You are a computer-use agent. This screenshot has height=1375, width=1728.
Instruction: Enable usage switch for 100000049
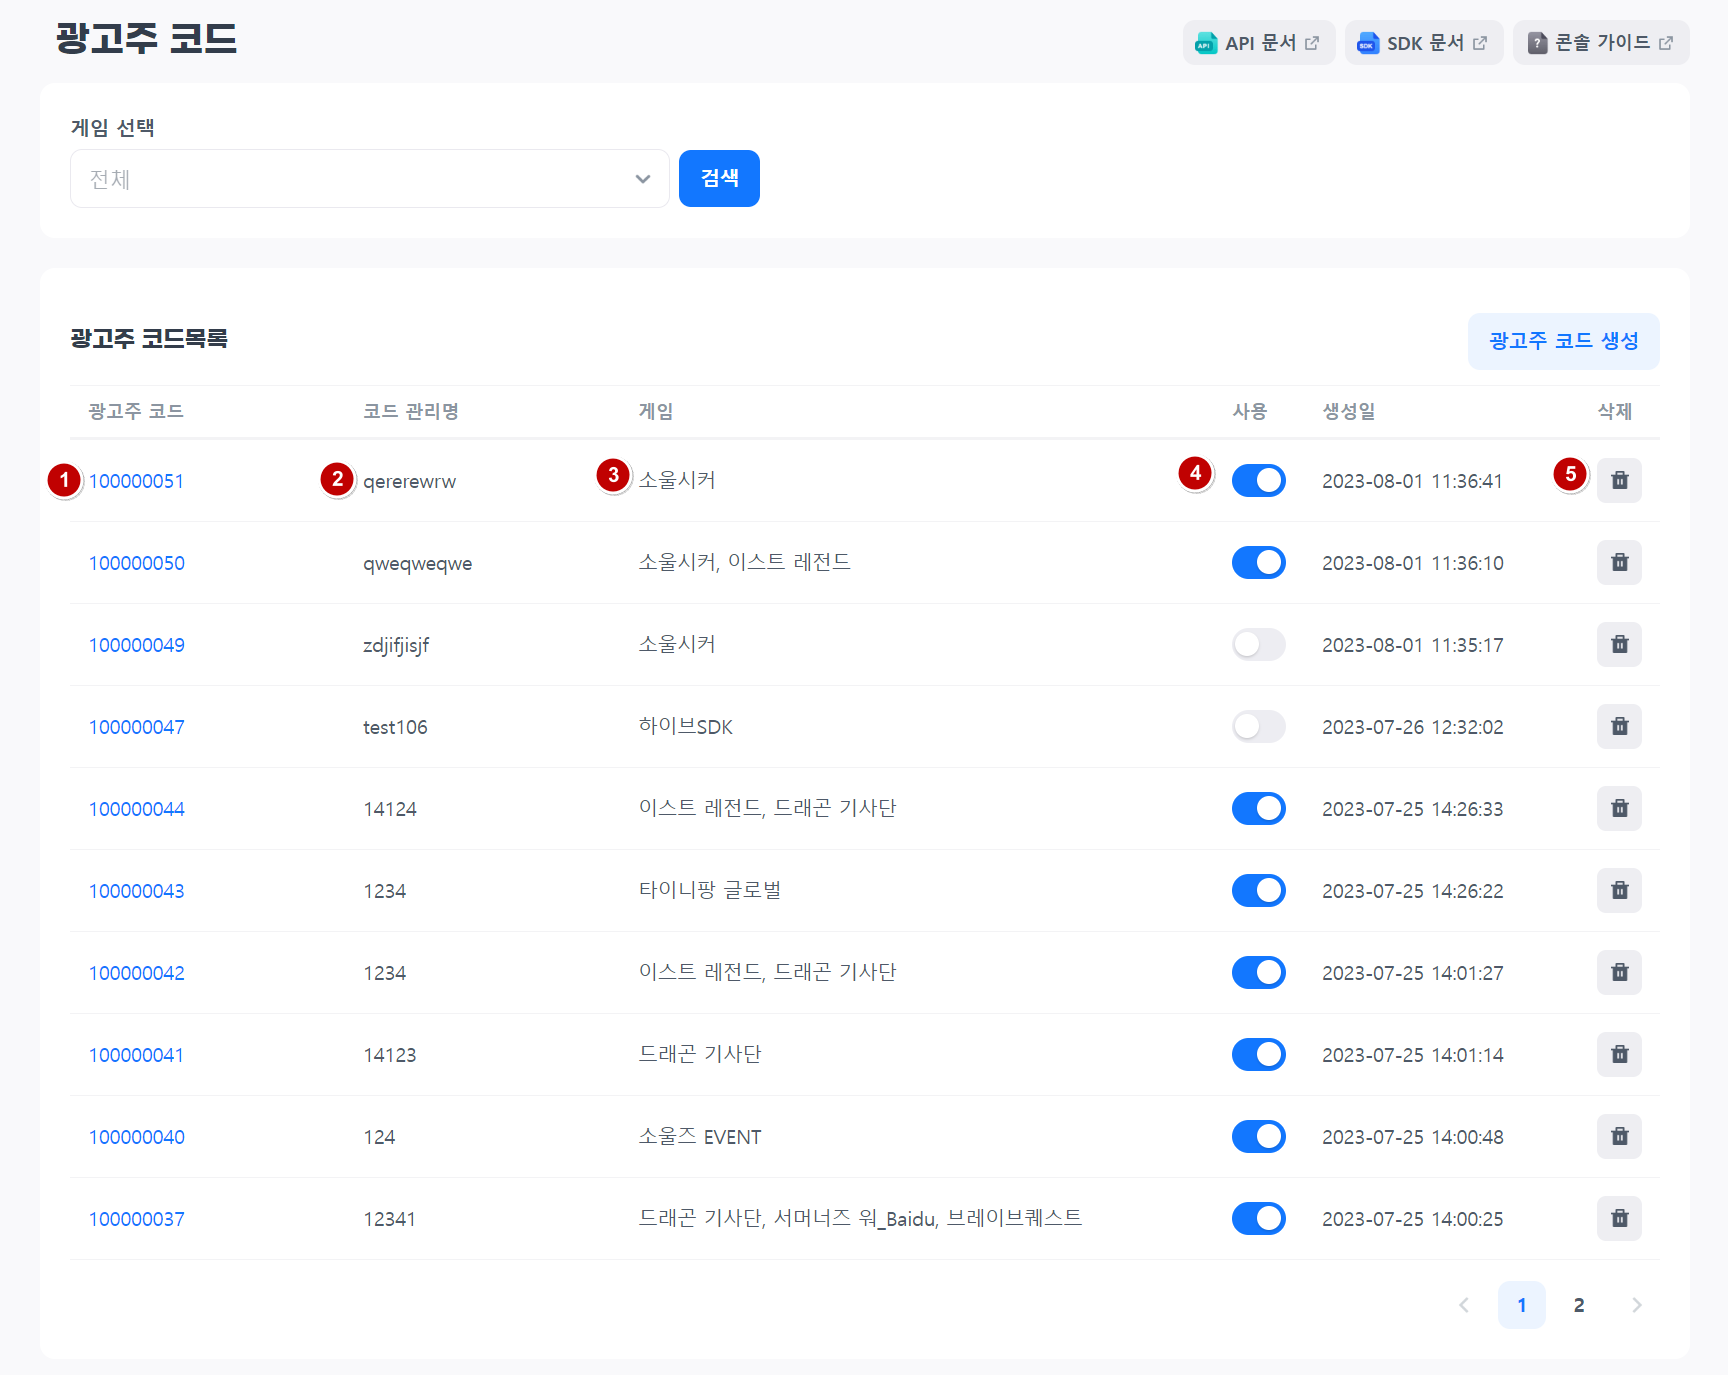[1258, 645]
